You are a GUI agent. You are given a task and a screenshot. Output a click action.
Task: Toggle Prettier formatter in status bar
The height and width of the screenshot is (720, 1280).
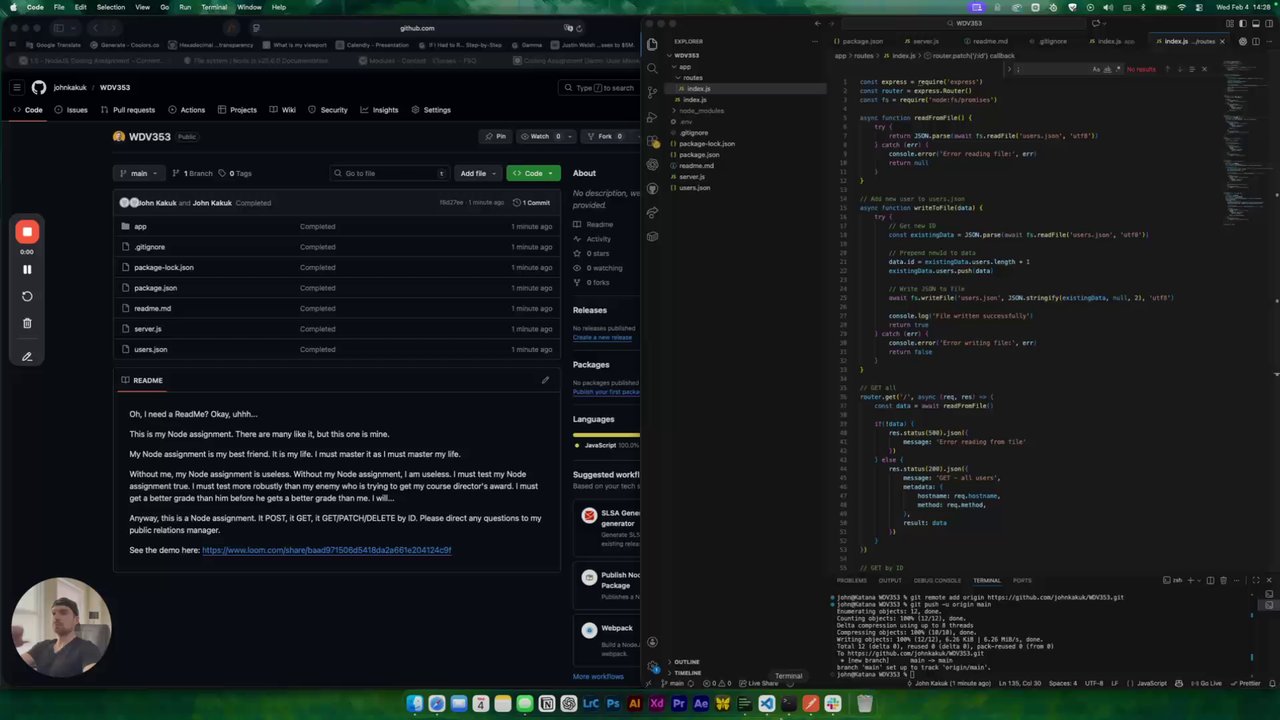1246,683
